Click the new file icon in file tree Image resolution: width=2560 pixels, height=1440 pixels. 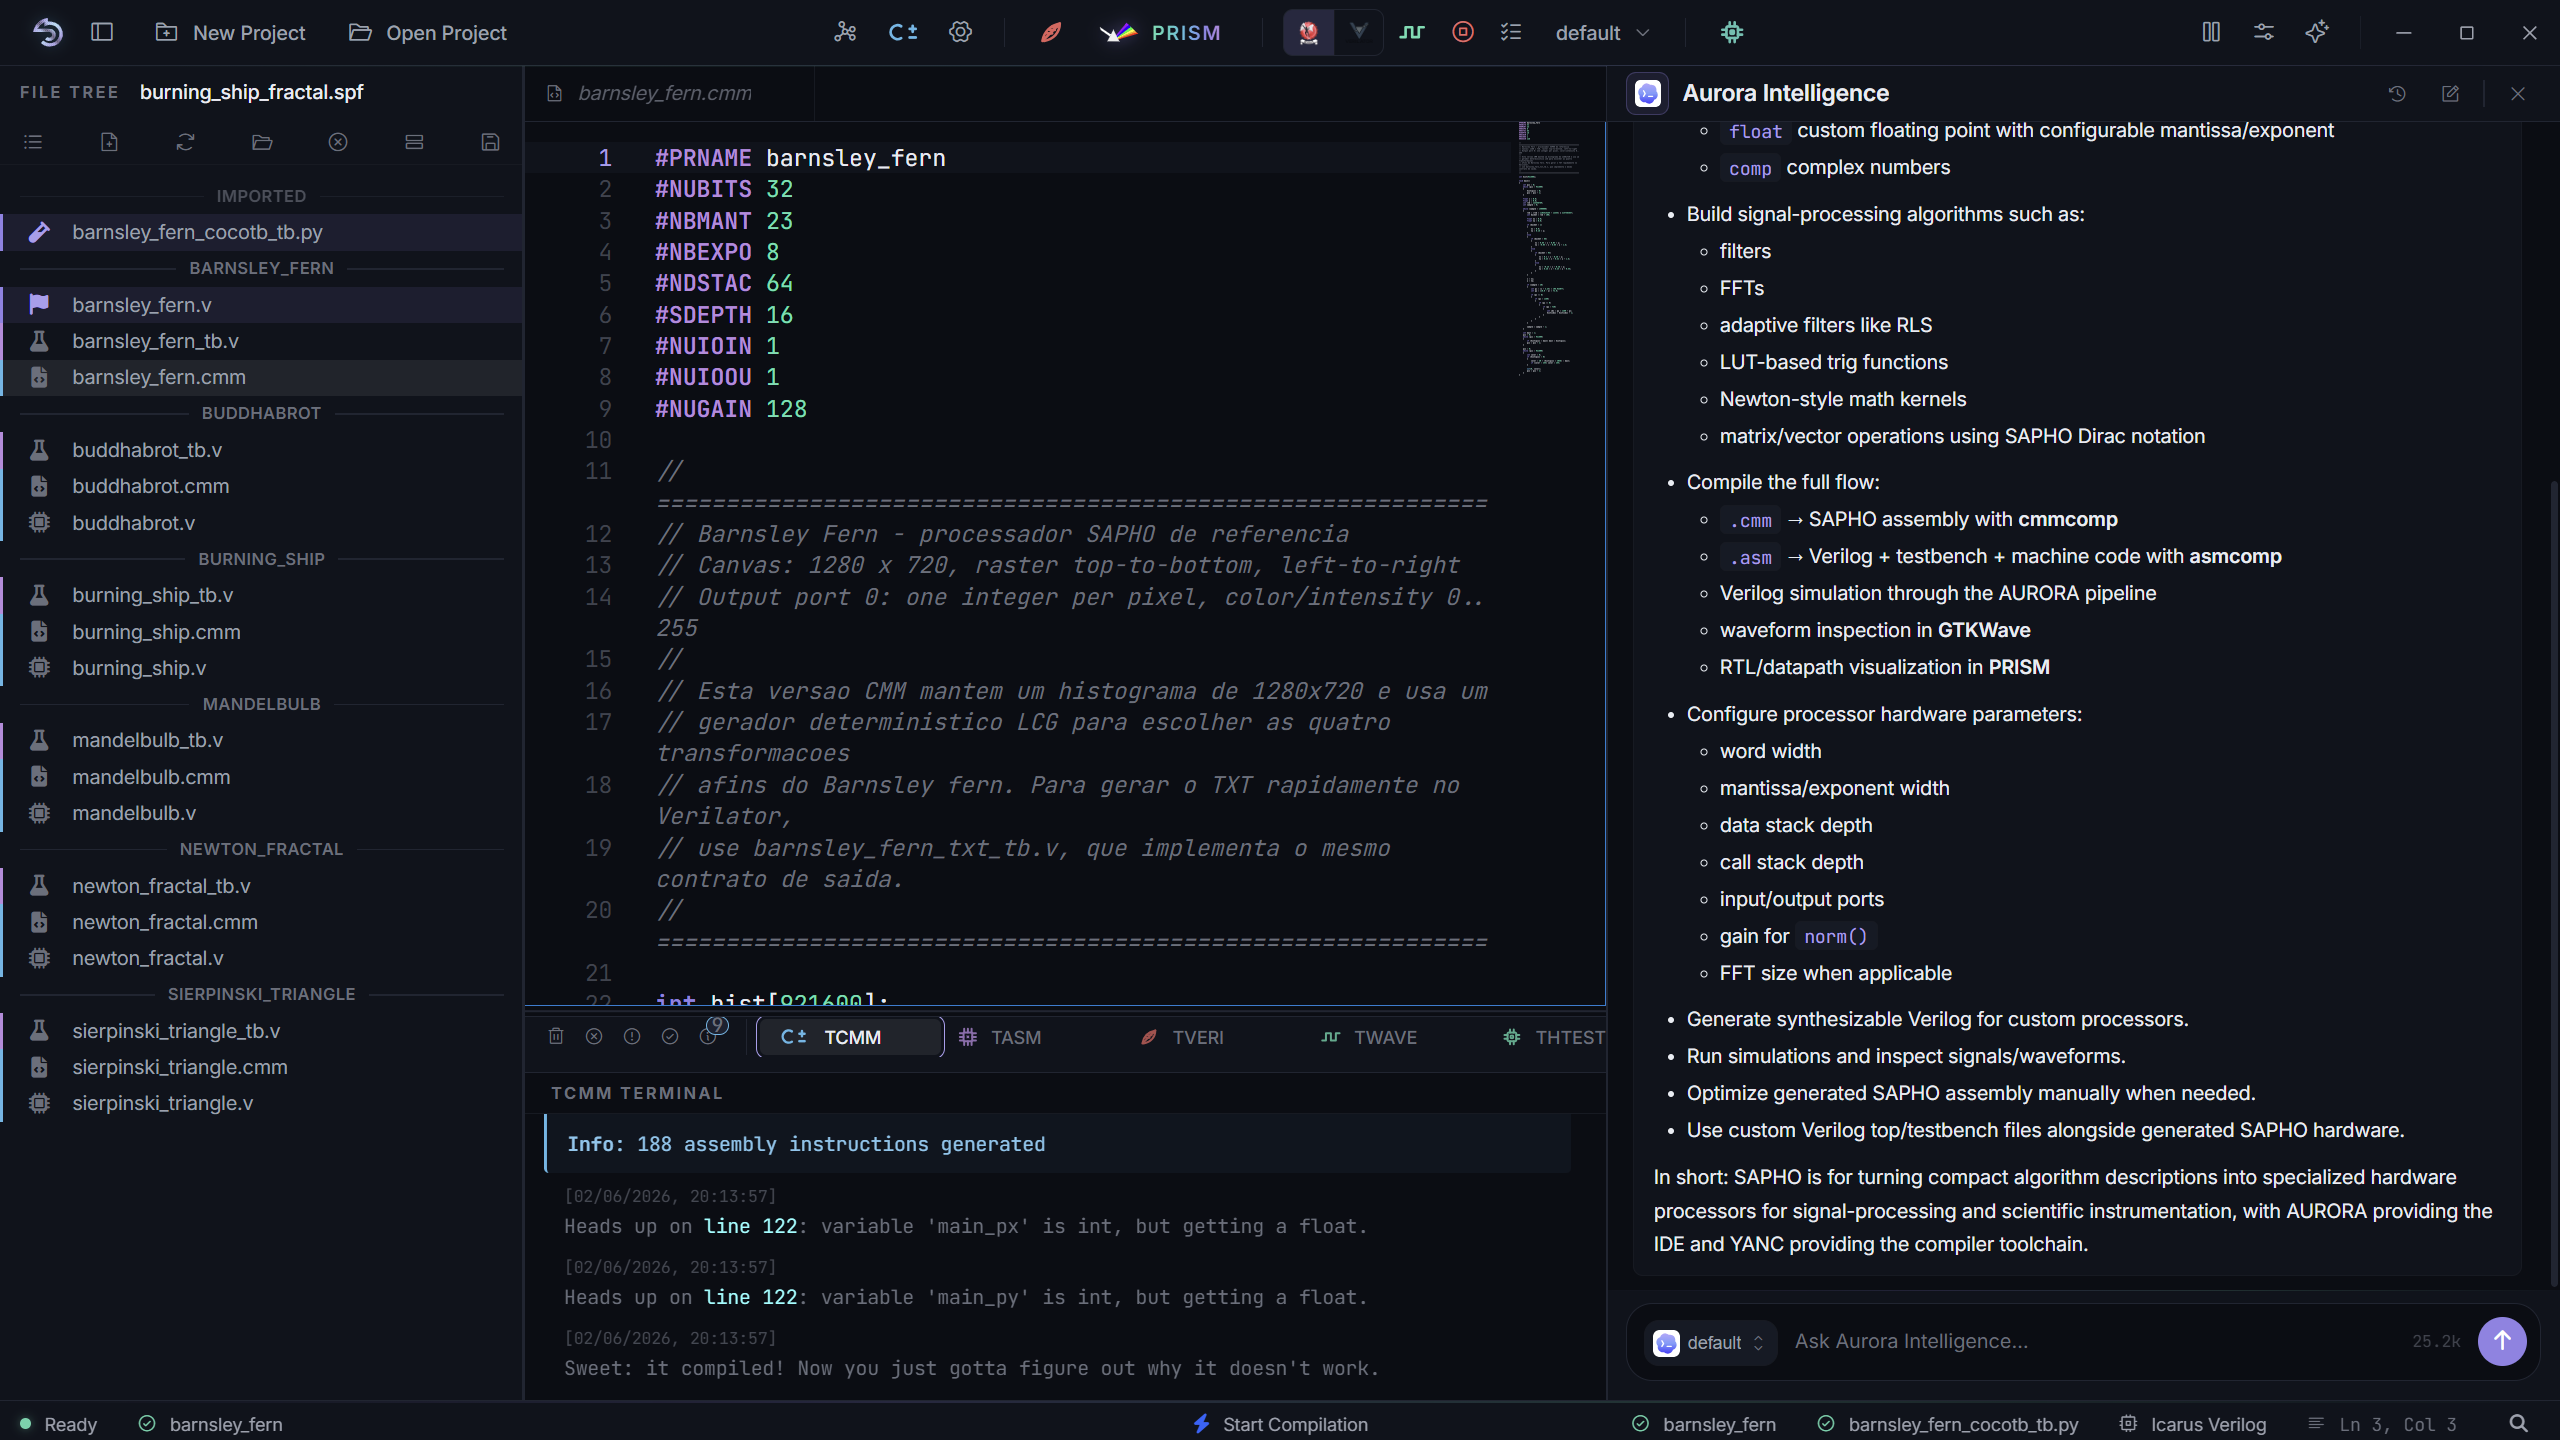[109, 142]
